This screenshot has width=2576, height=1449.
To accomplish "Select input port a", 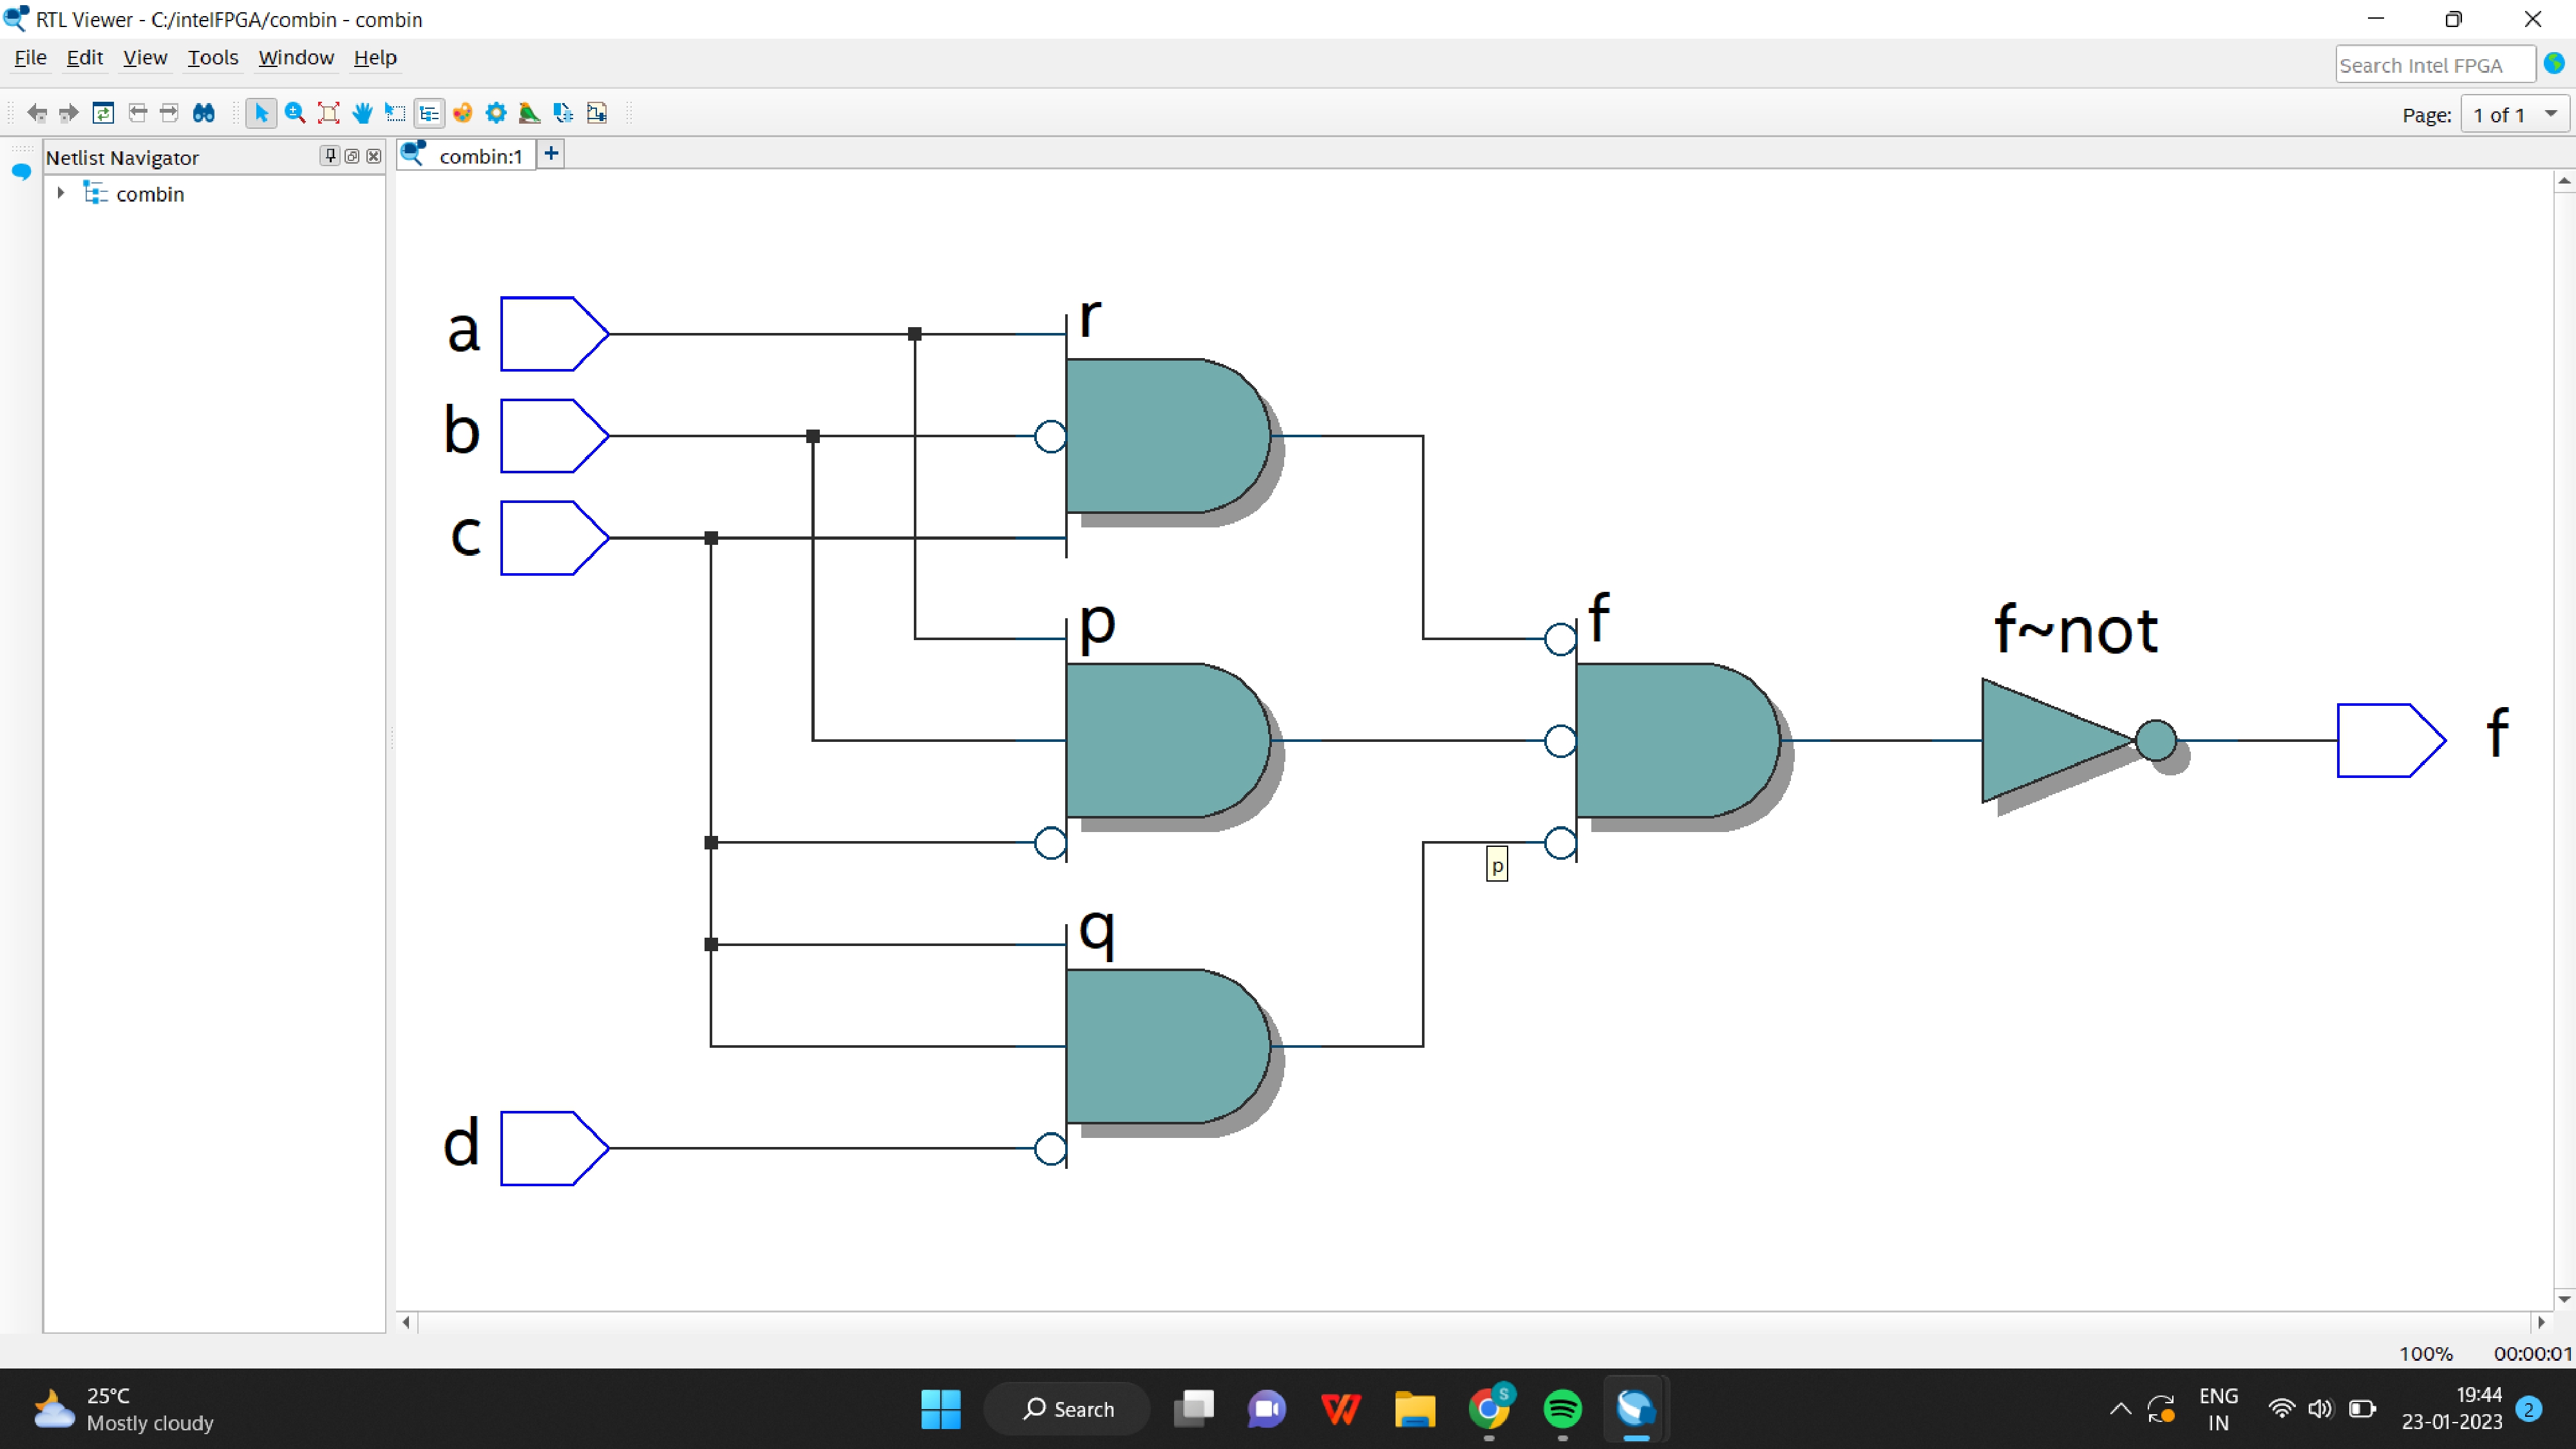I will 555,334.
